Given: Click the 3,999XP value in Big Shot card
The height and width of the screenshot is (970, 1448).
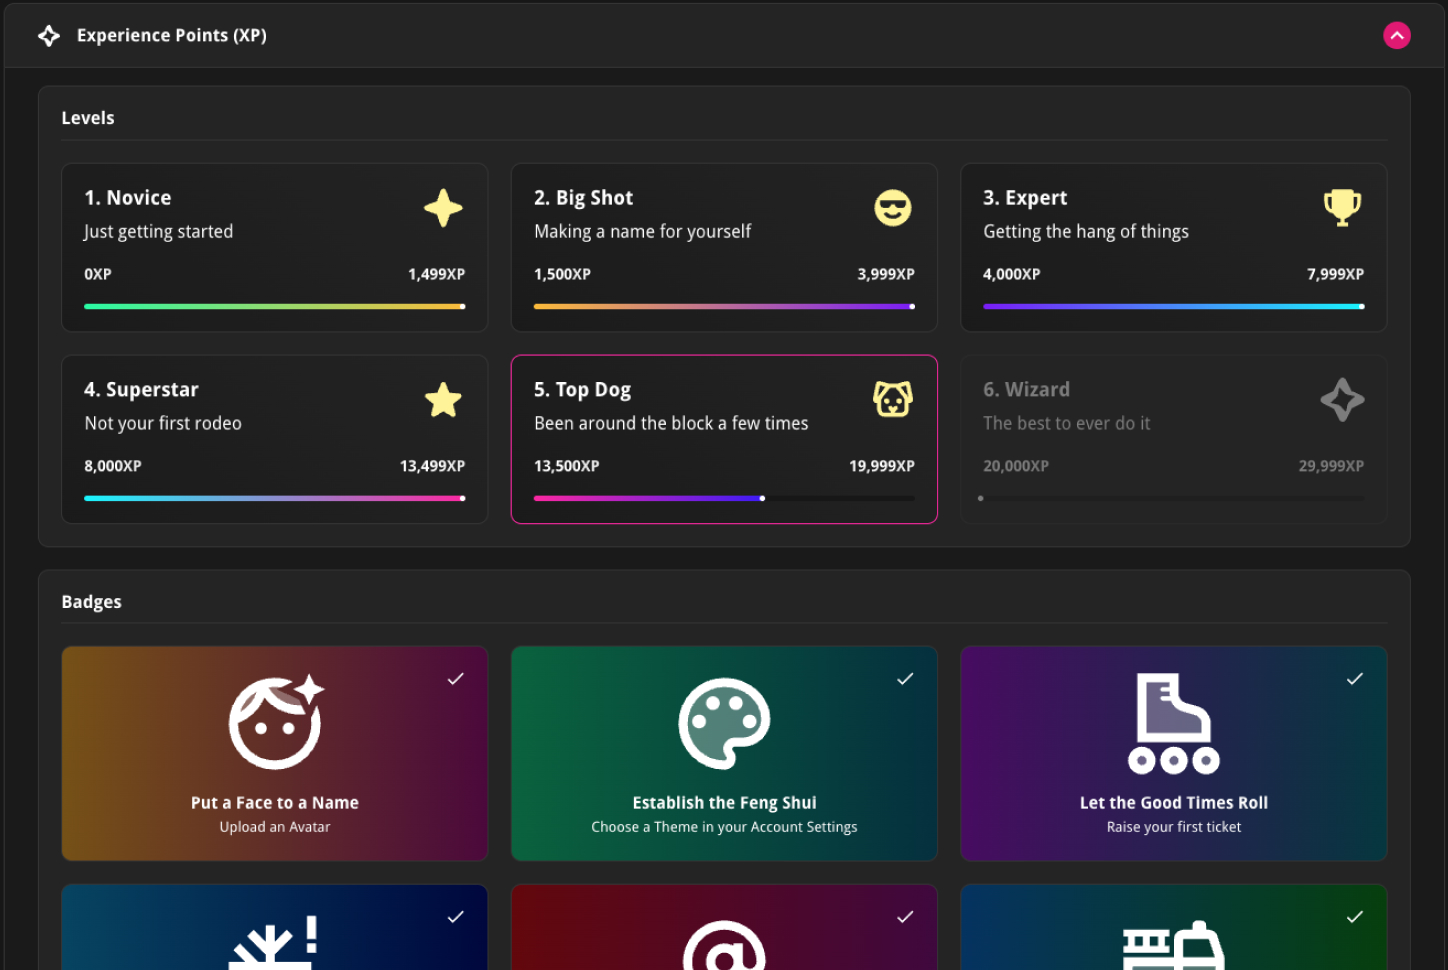Looking at the screenshot, I should pos(886,274).
